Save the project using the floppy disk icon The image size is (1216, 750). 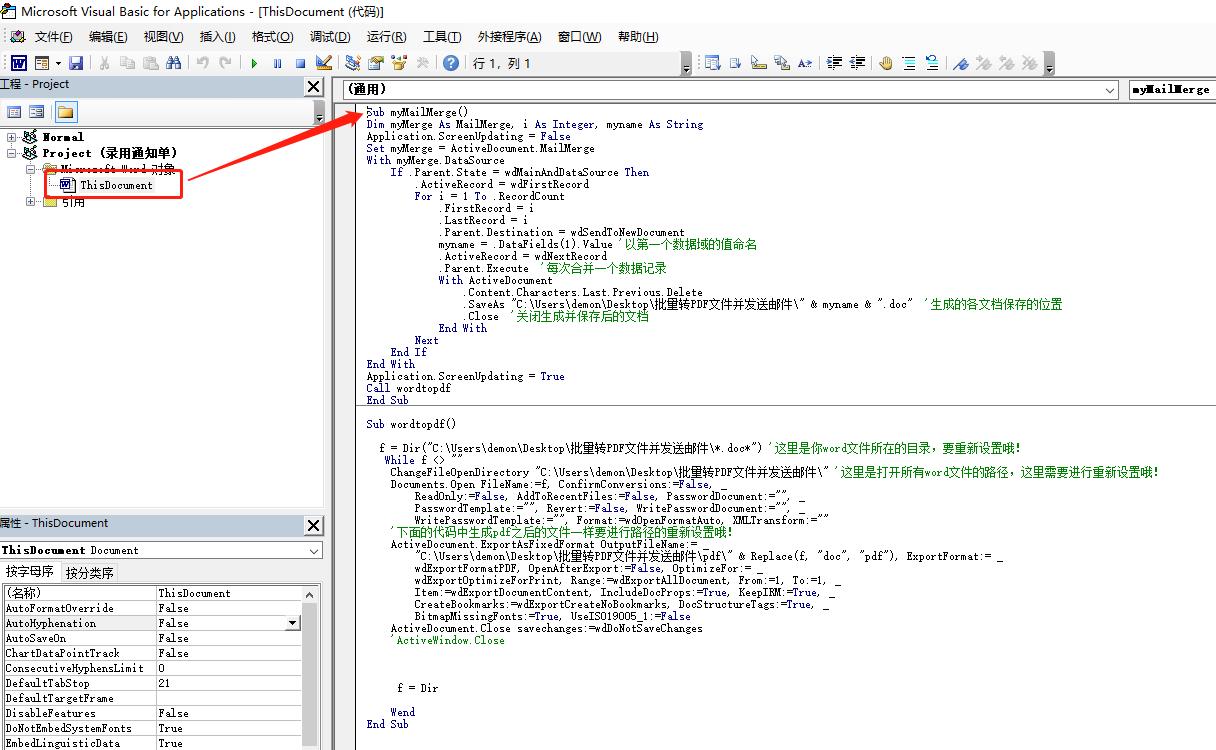pos(75,63)
